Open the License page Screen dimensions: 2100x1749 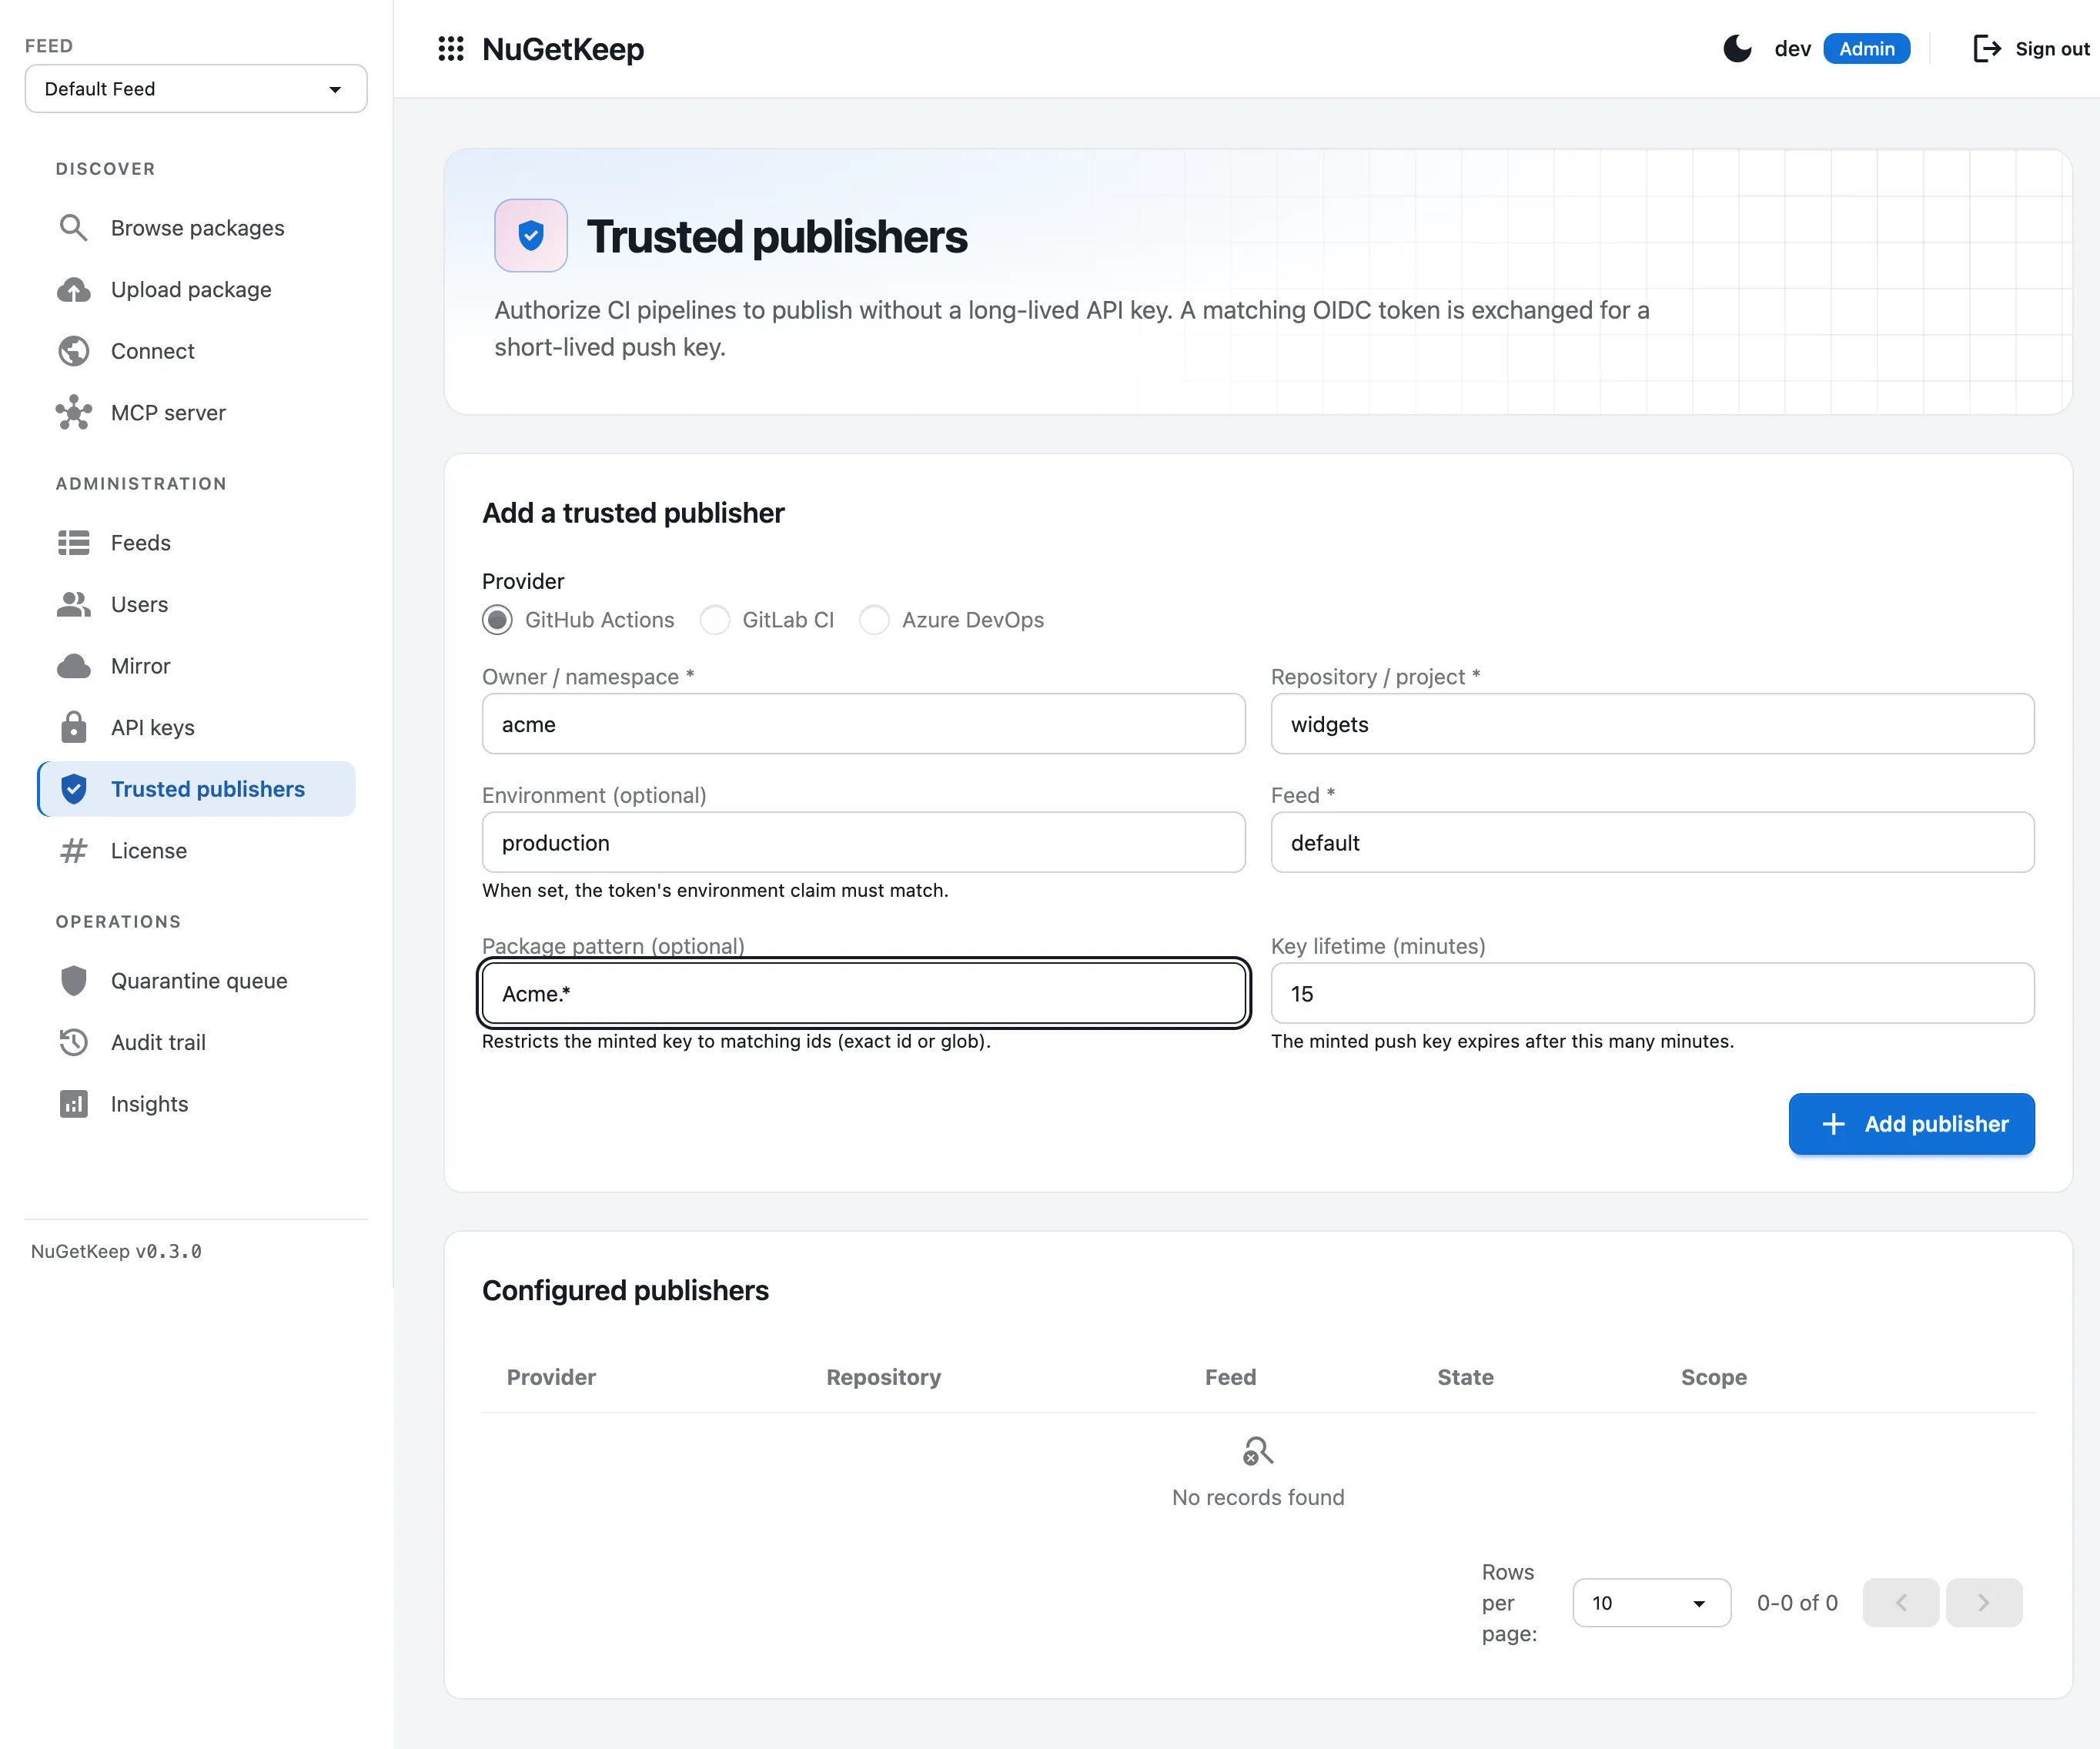[197, 851]
